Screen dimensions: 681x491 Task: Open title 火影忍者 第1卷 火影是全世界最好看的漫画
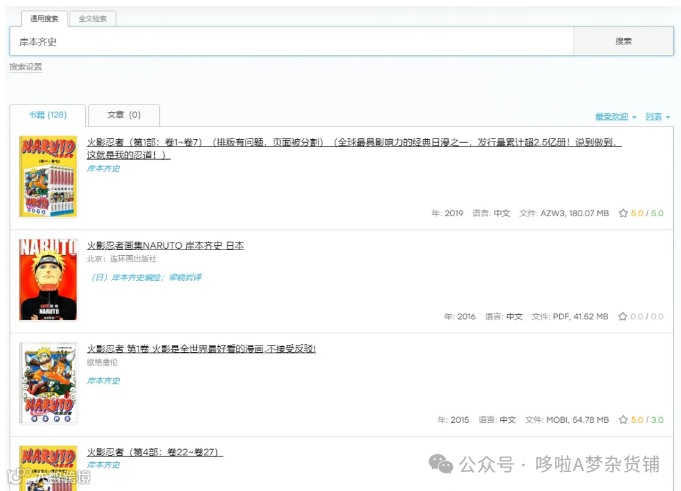pos(201,349)
